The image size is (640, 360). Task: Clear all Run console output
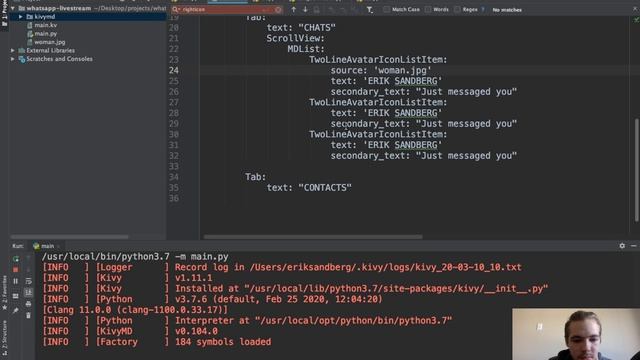28,316
